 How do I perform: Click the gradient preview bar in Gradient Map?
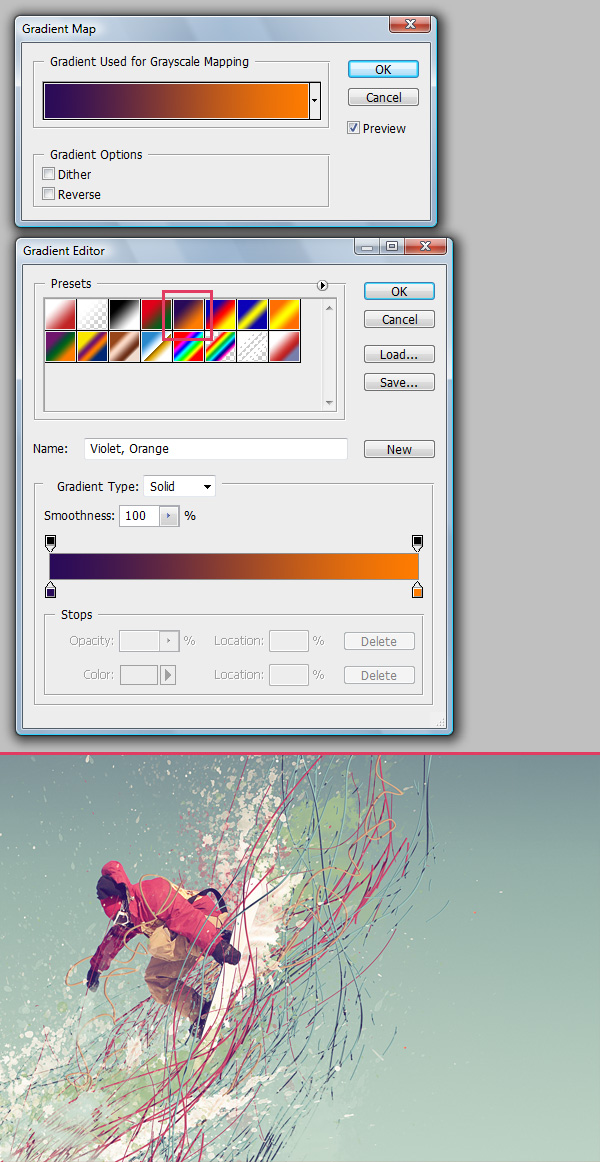click(176, 102)
